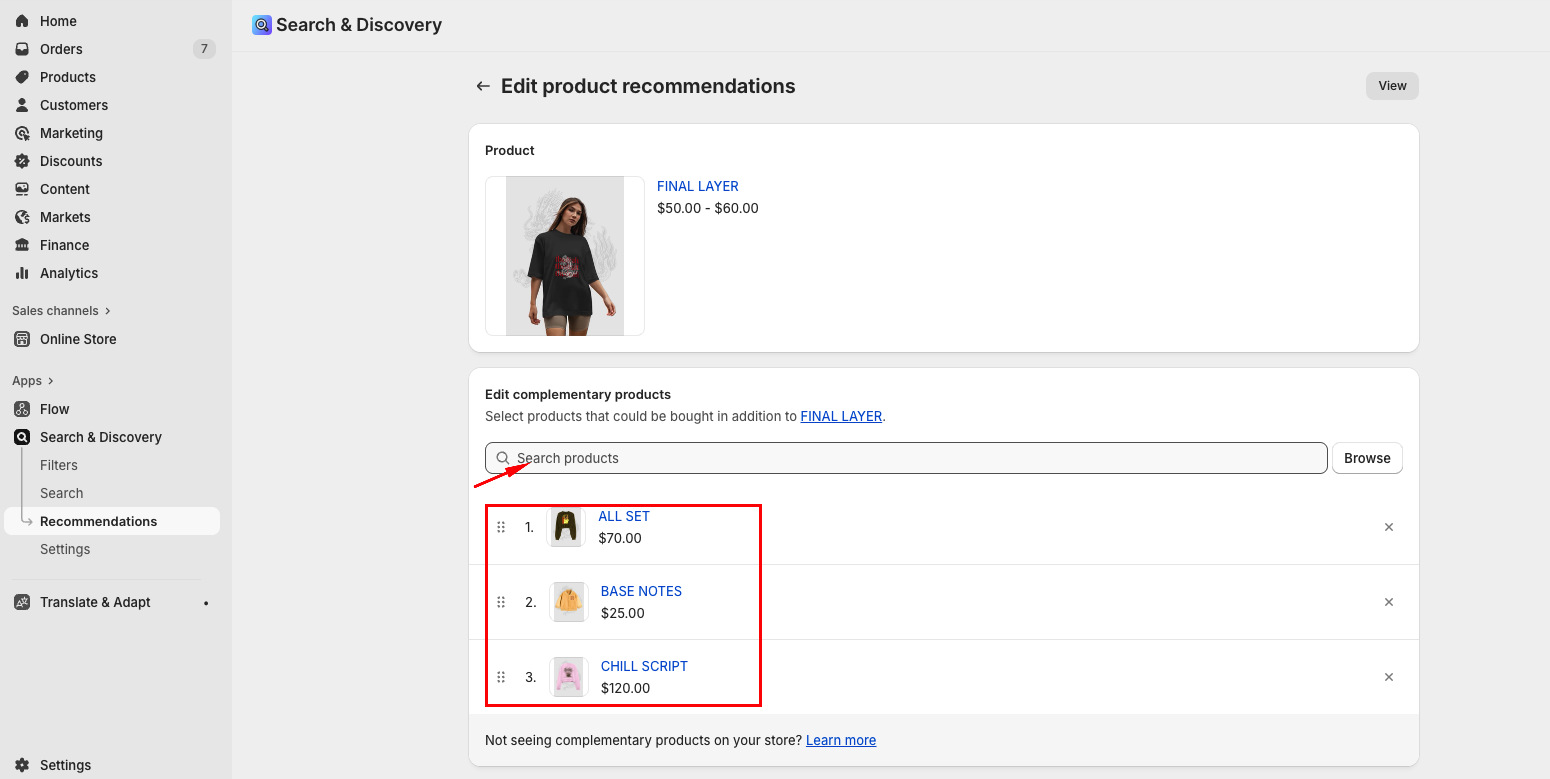Open the CHILL SCRIPT product link
This screenshot has height=779, width=1550.
(x=644, y=666)
